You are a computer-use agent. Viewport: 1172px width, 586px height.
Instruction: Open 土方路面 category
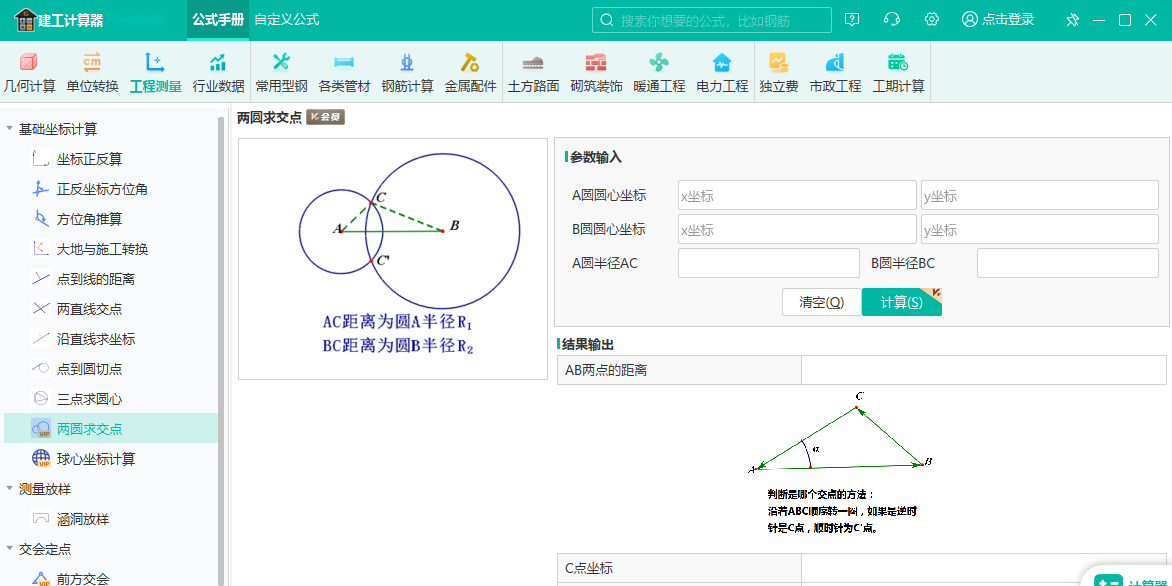coord(534,73)
